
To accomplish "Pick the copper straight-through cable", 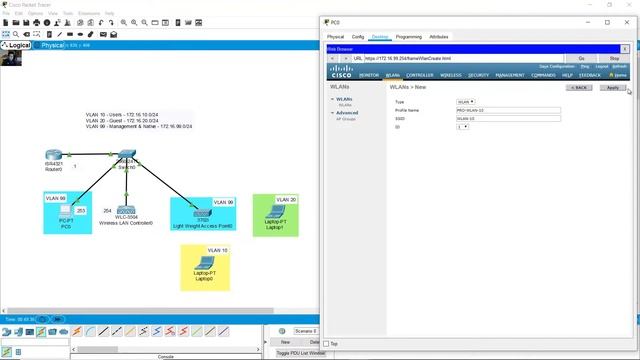I will pyautogui.click(x=104, y=331).
